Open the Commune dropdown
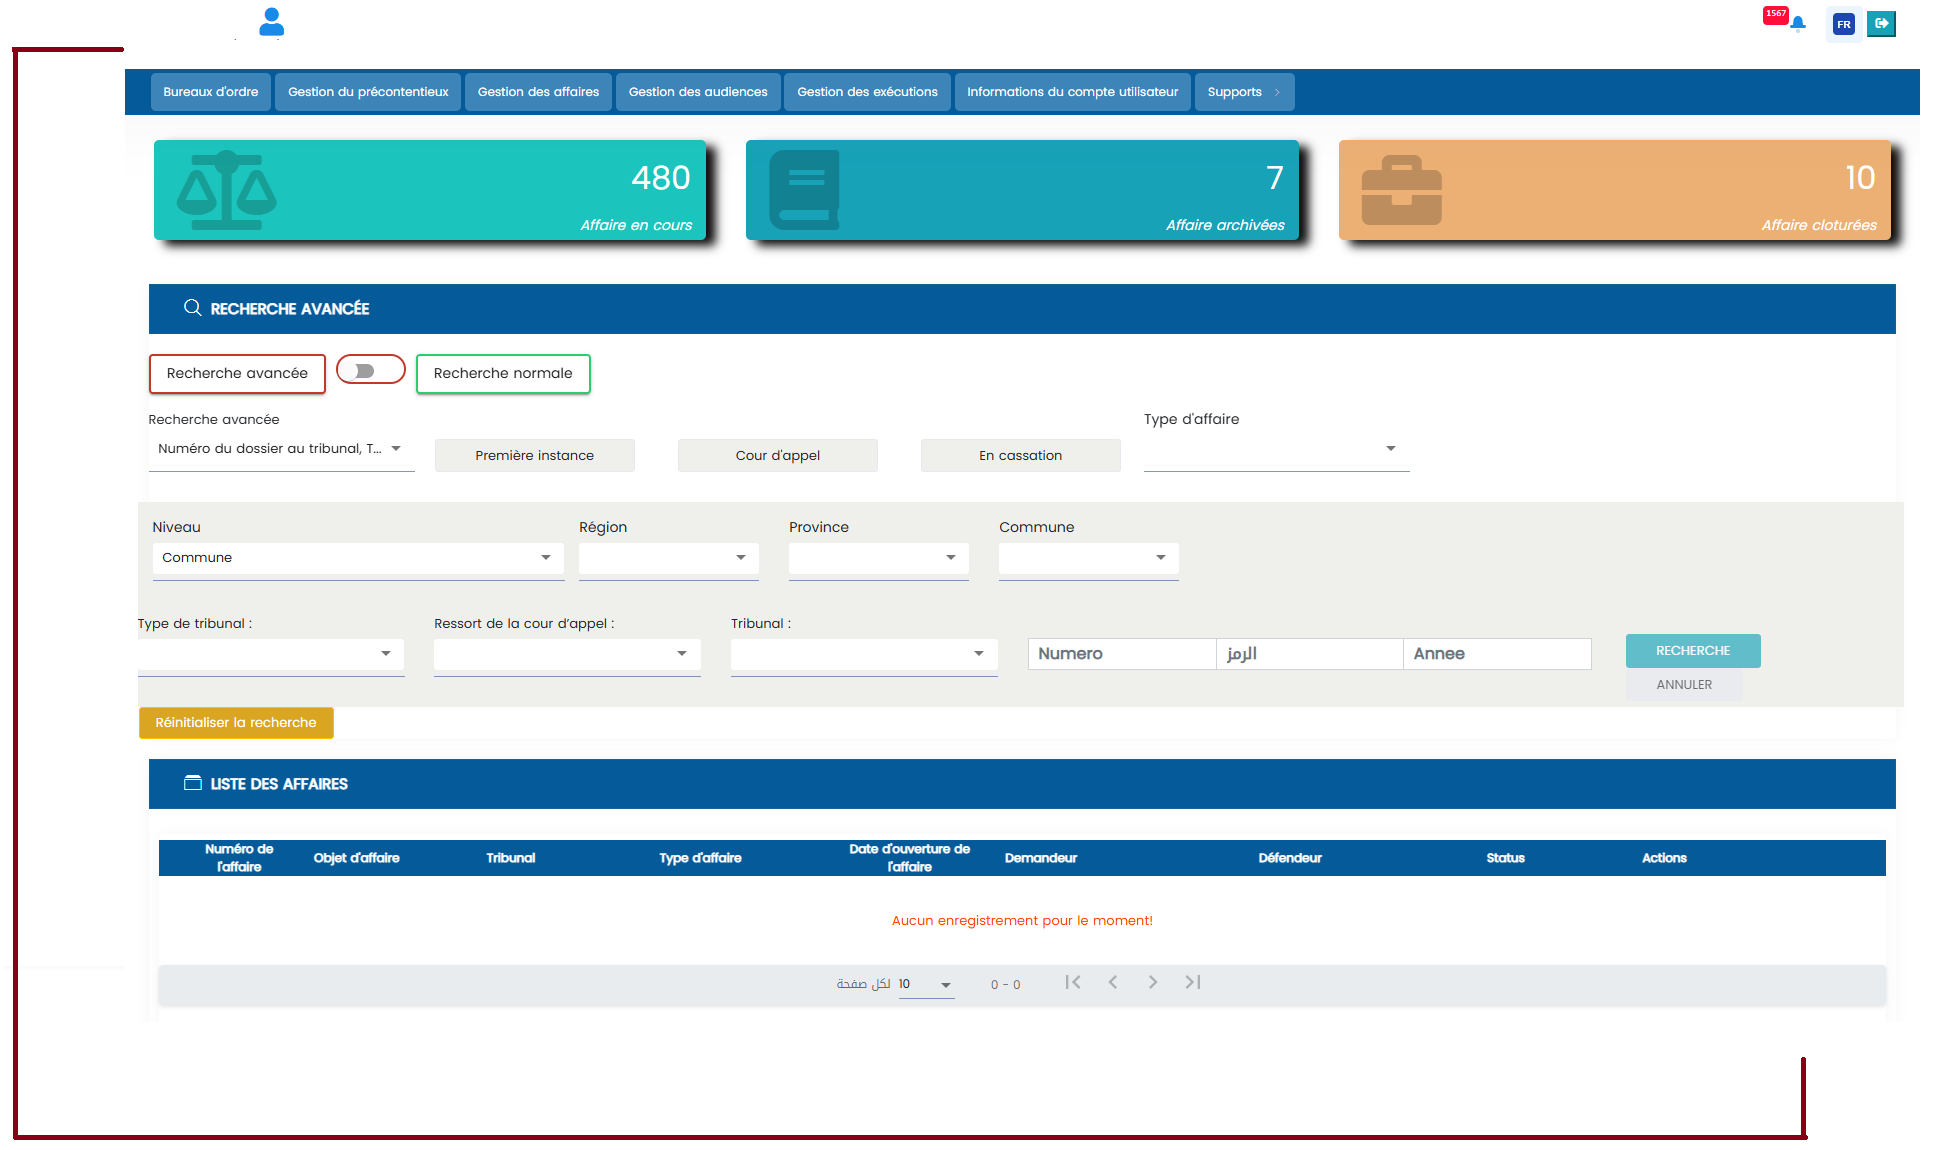 [x=1089, y=558]
